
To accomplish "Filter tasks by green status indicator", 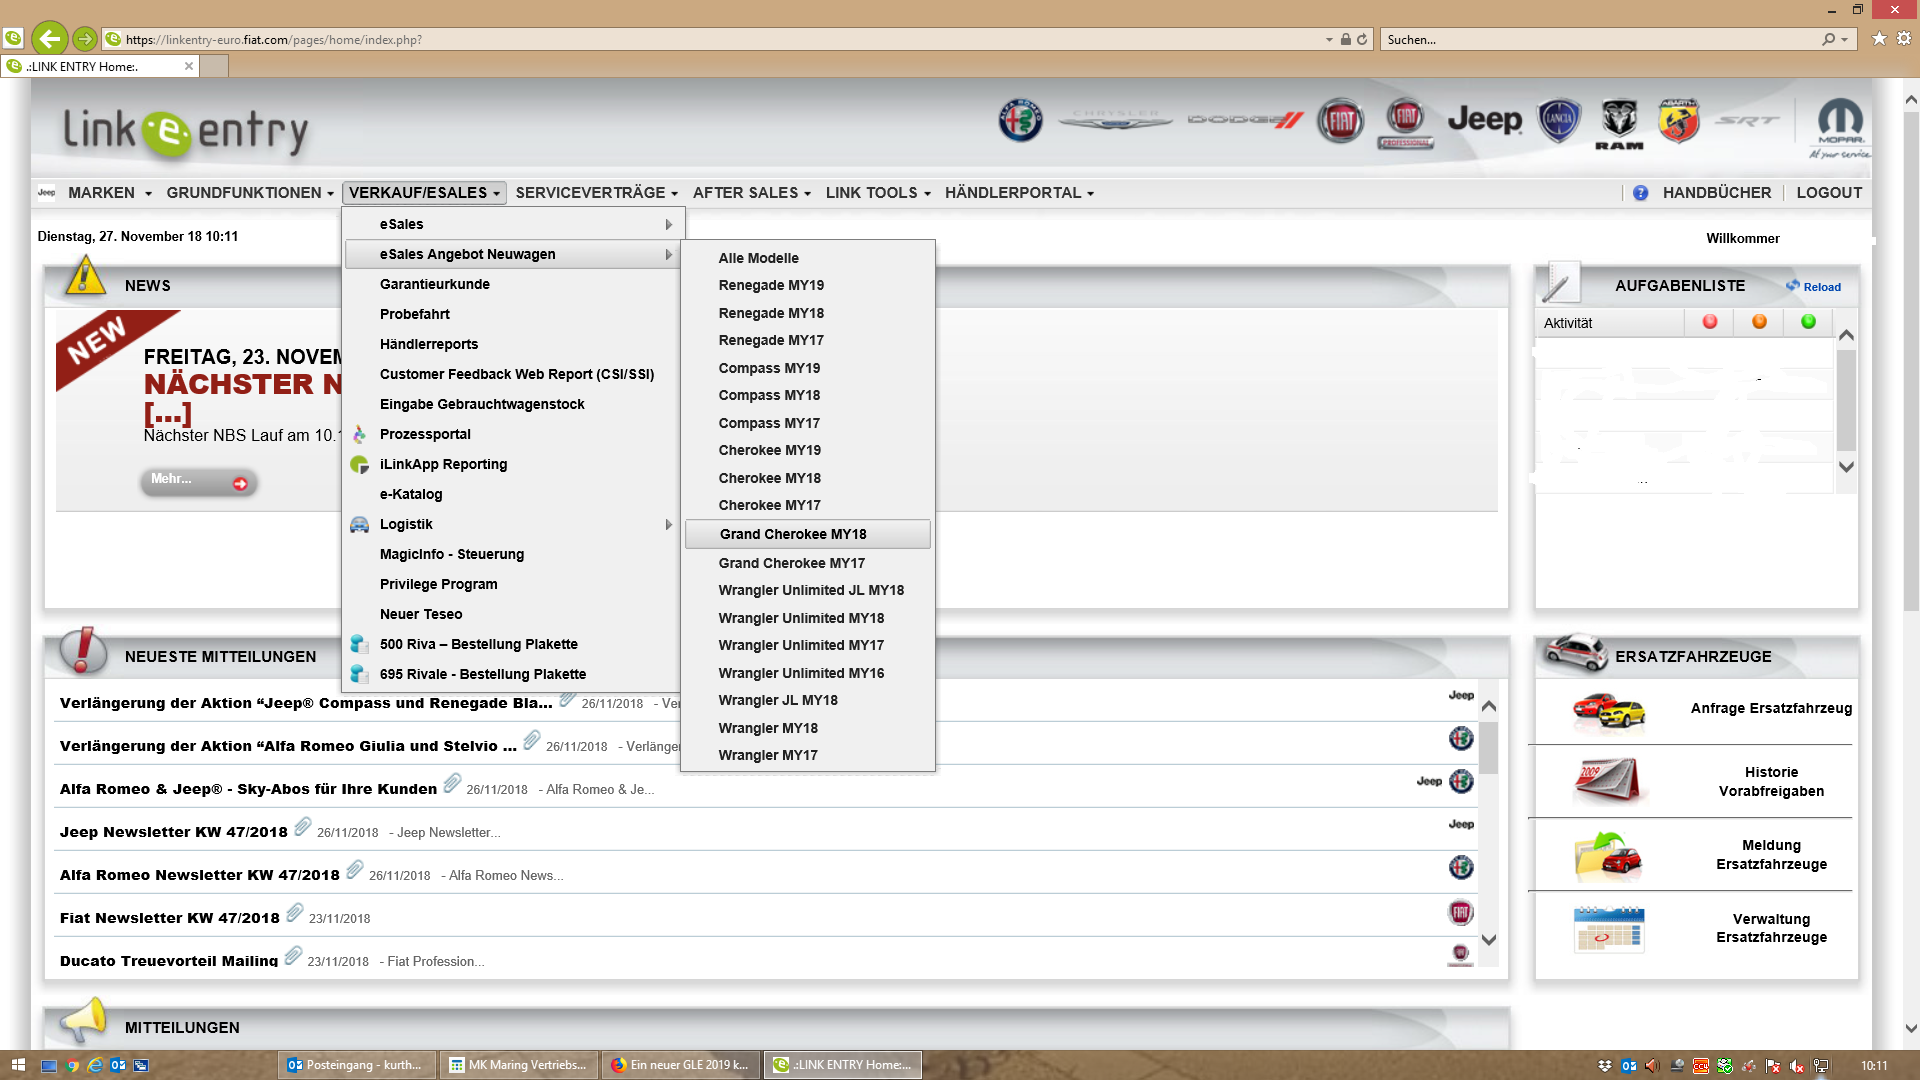I will tap(1808, 322).
